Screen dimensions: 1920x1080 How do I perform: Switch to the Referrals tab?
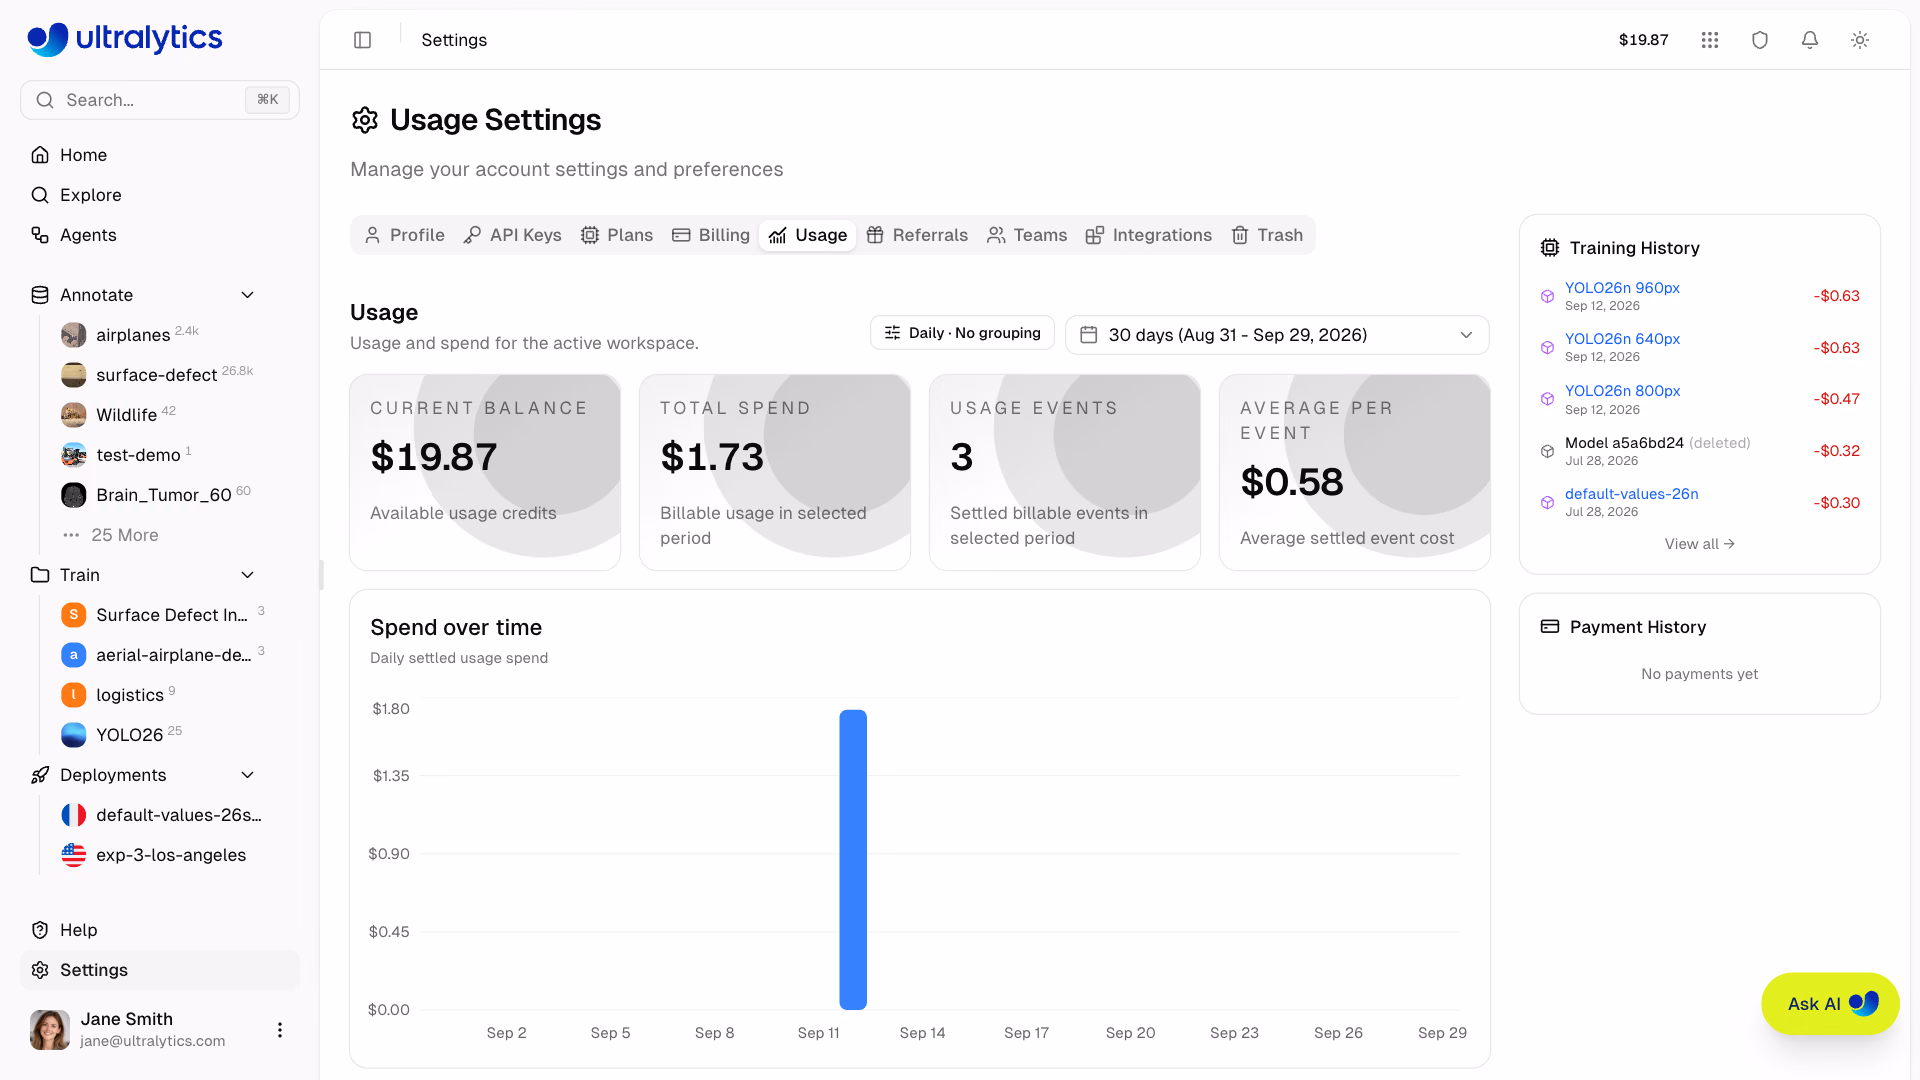click(917, 235)
